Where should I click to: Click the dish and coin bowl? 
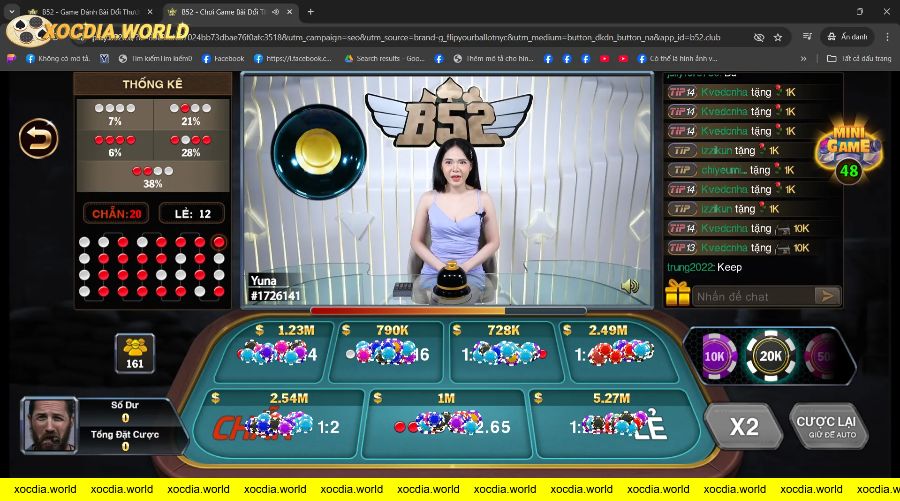click(319, 152)
